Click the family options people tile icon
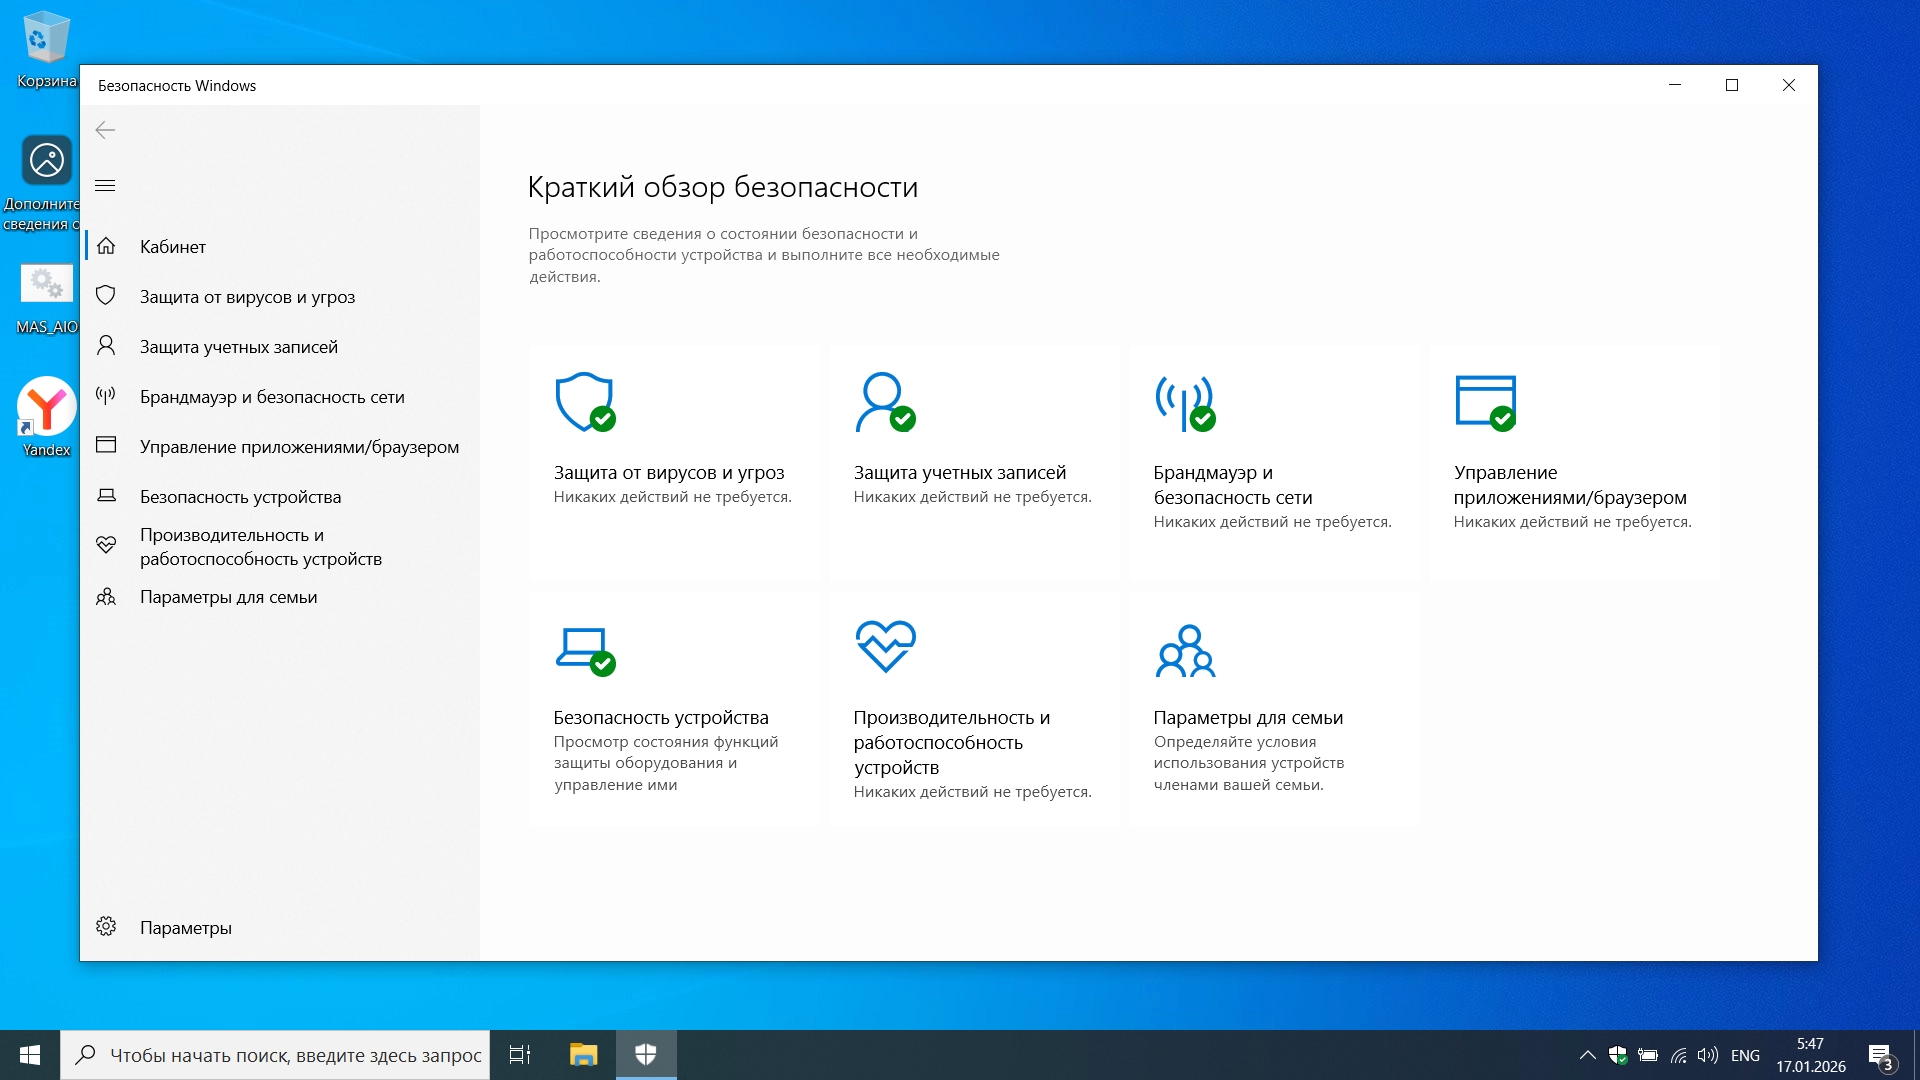 (1185, 650)
